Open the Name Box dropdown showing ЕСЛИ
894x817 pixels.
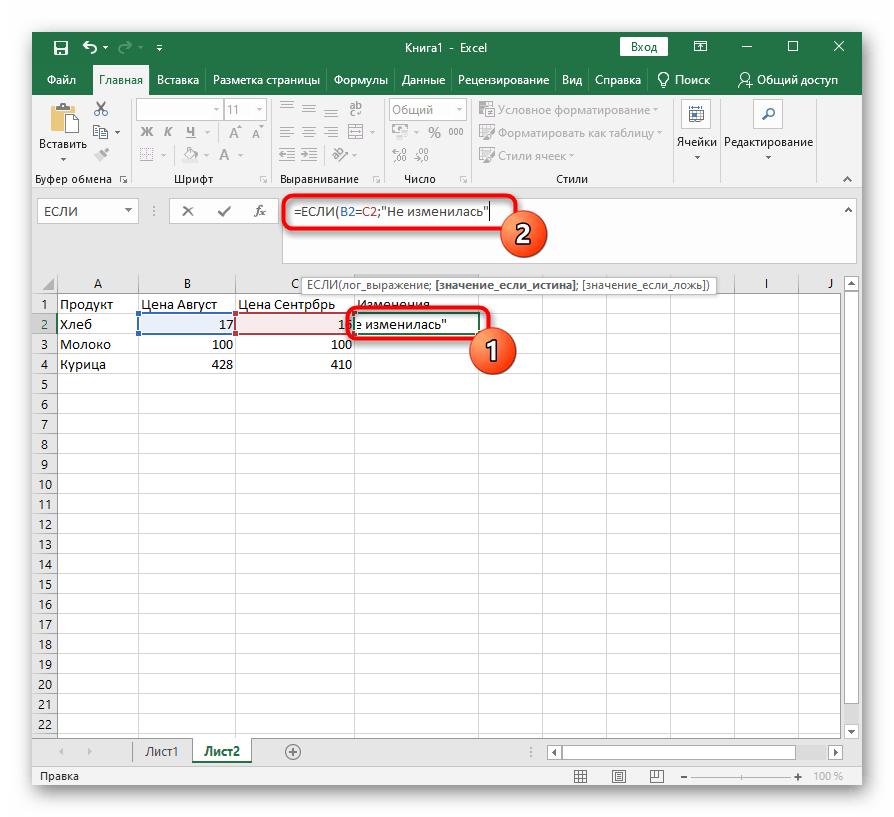point(128,210)
